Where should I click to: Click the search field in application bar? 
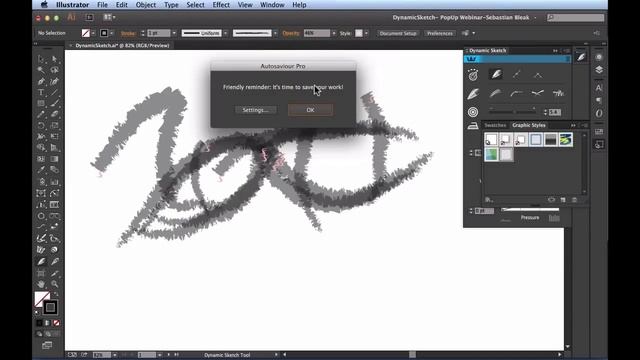[x=576, y=18]
